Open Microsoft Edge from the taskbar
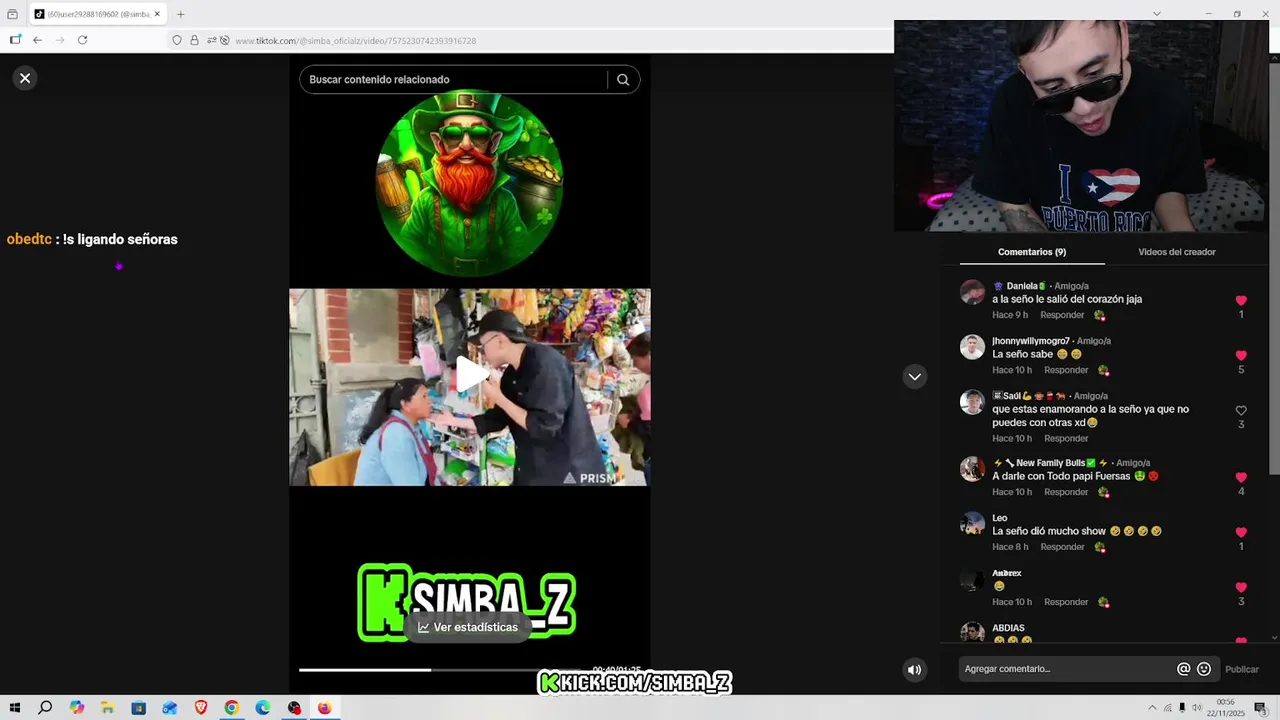Viewport: 1280px width, 720px height. click(x=262, y=708)
